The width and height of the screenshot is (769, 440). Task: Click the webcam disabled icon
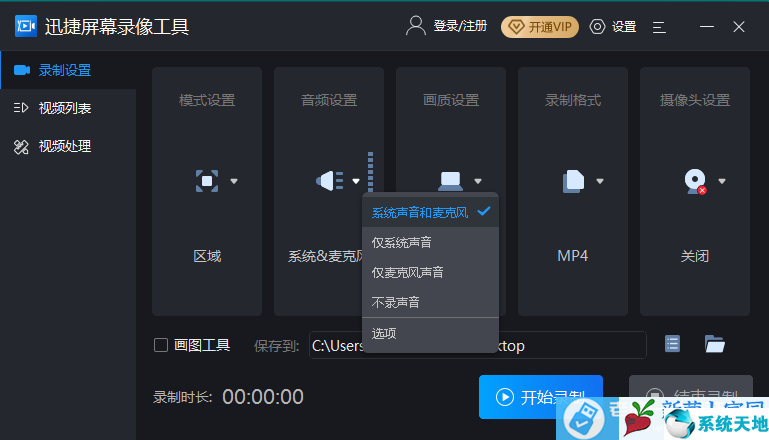(x=695, y=181)
